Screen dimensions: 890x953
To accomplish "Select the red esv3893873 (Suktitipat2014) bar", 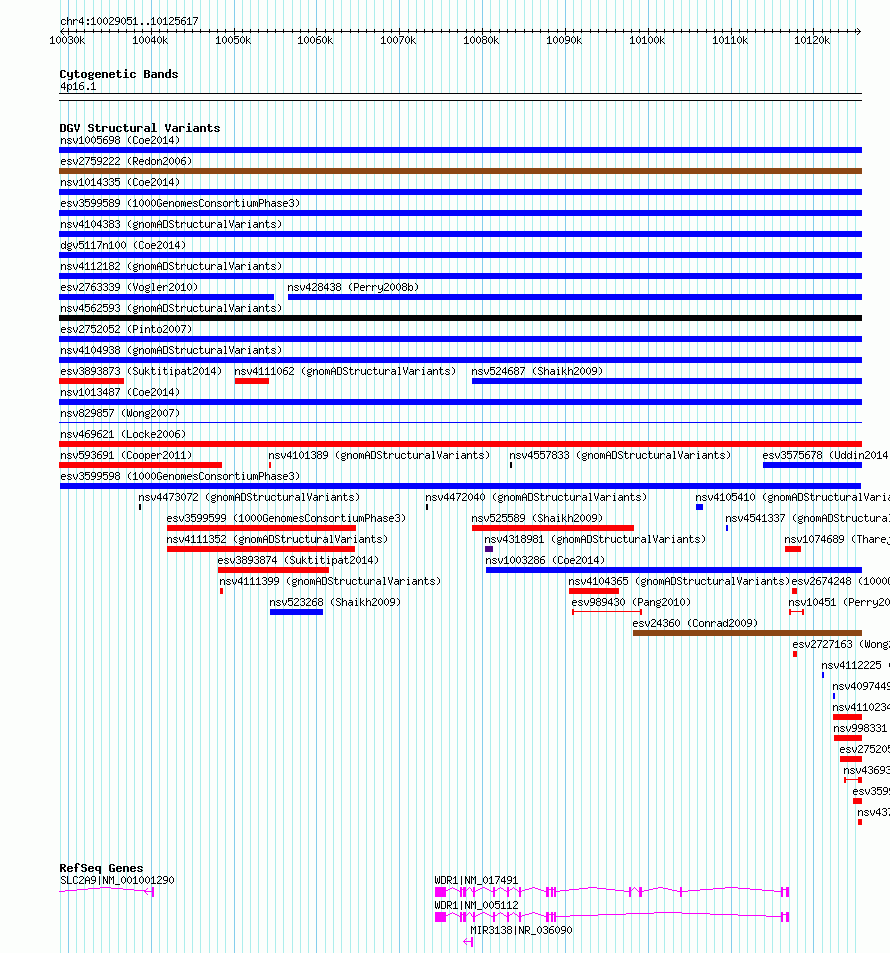I will pos(91,381).
